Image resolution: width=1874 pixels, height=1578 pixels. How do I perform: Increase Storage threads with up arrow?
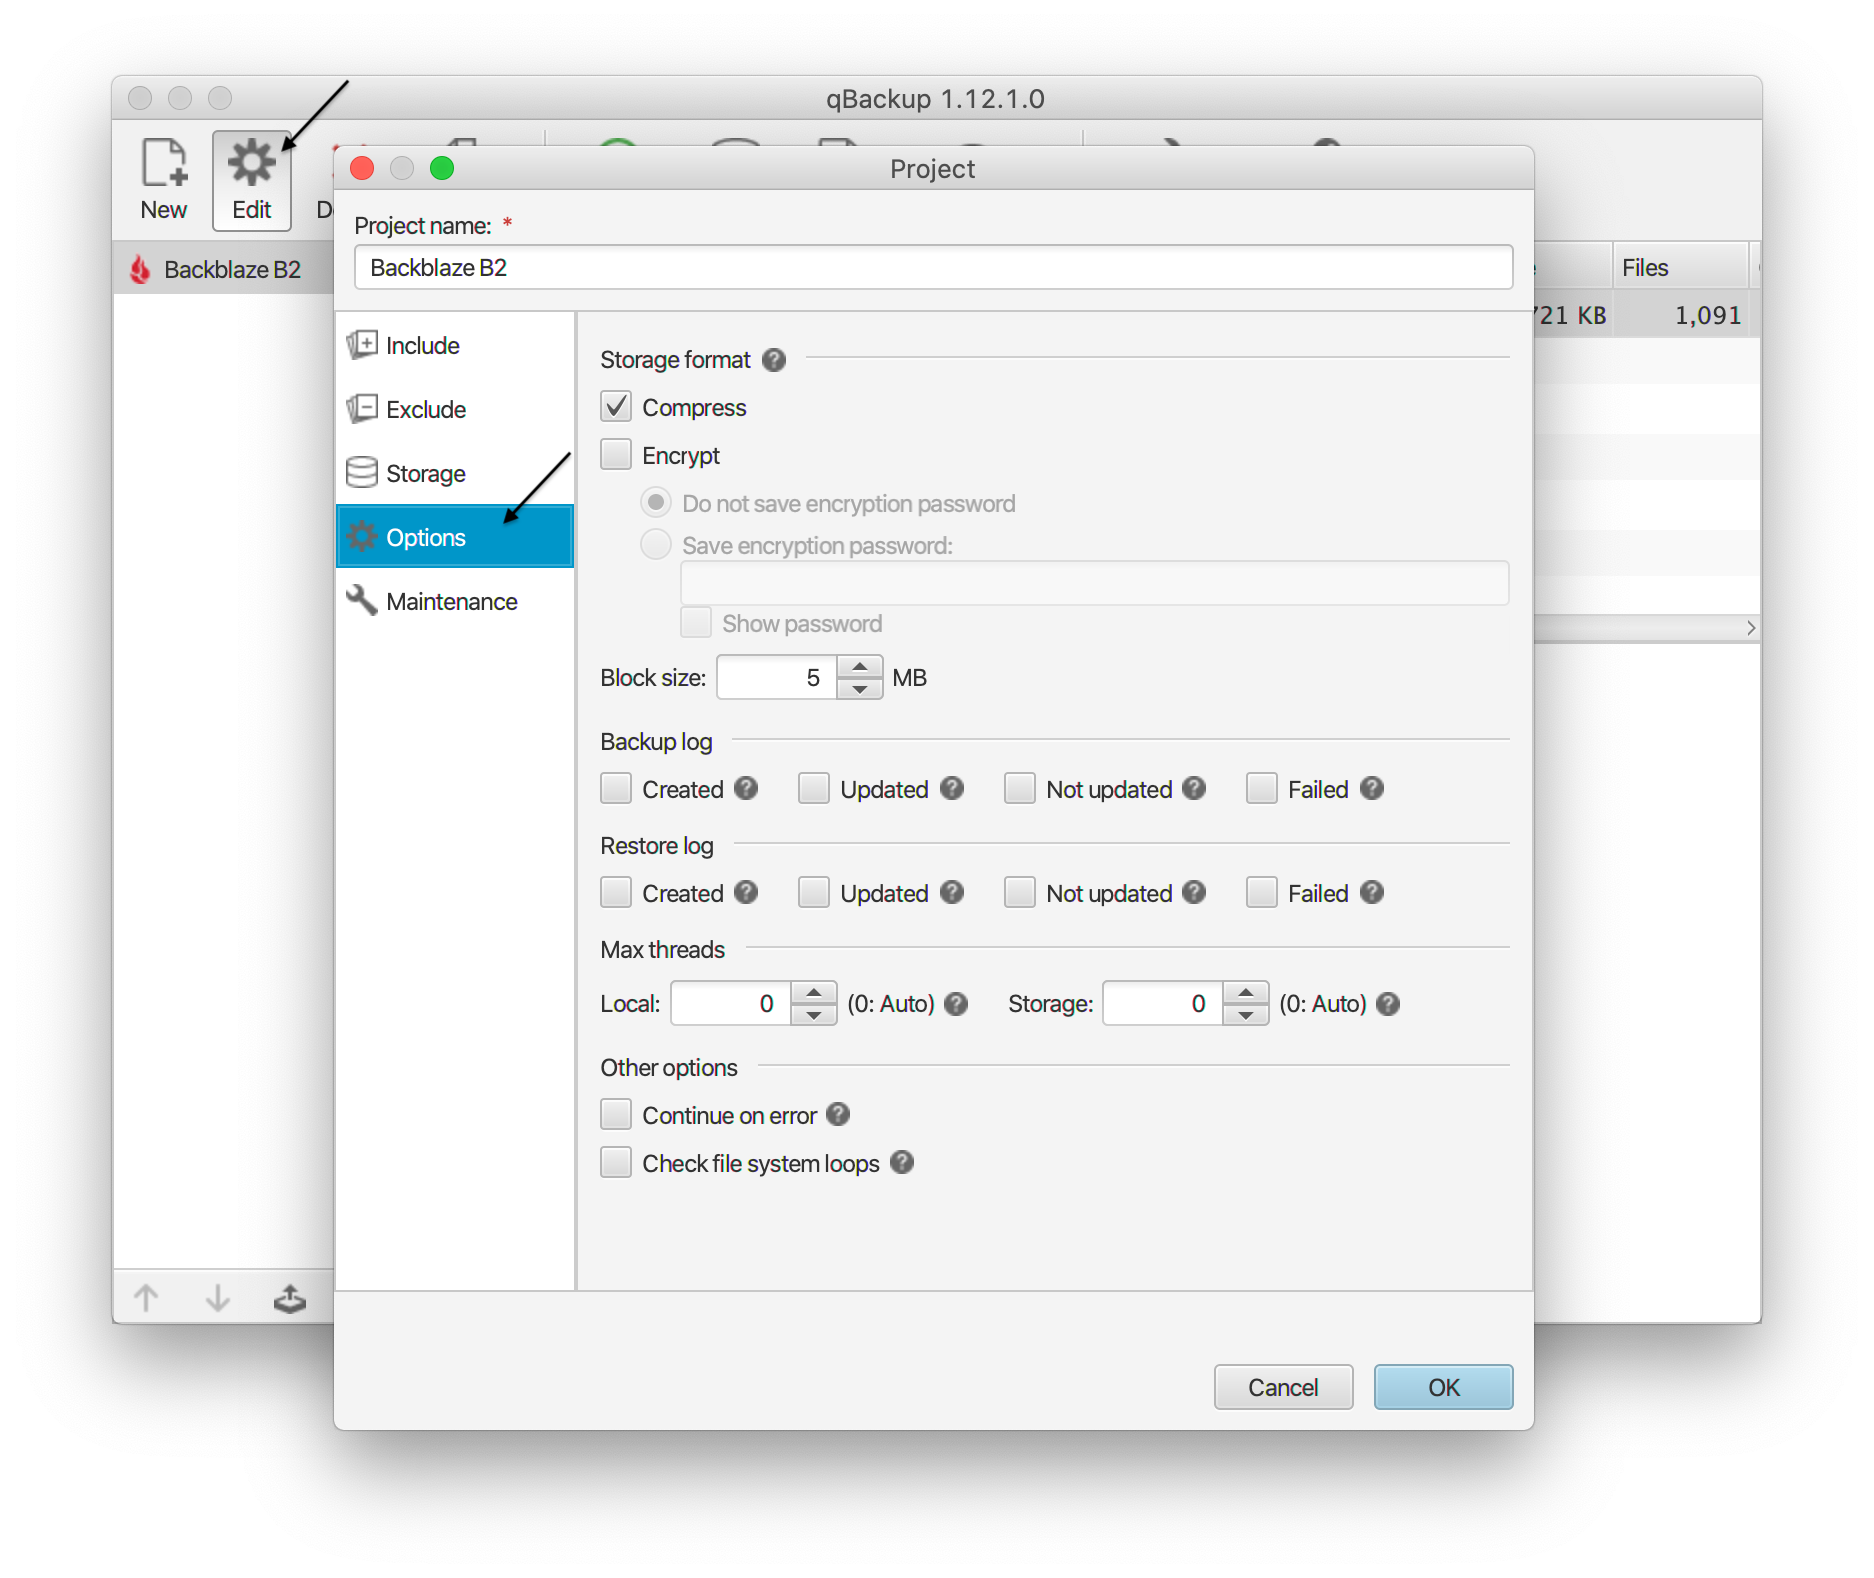coord(1246,993)
